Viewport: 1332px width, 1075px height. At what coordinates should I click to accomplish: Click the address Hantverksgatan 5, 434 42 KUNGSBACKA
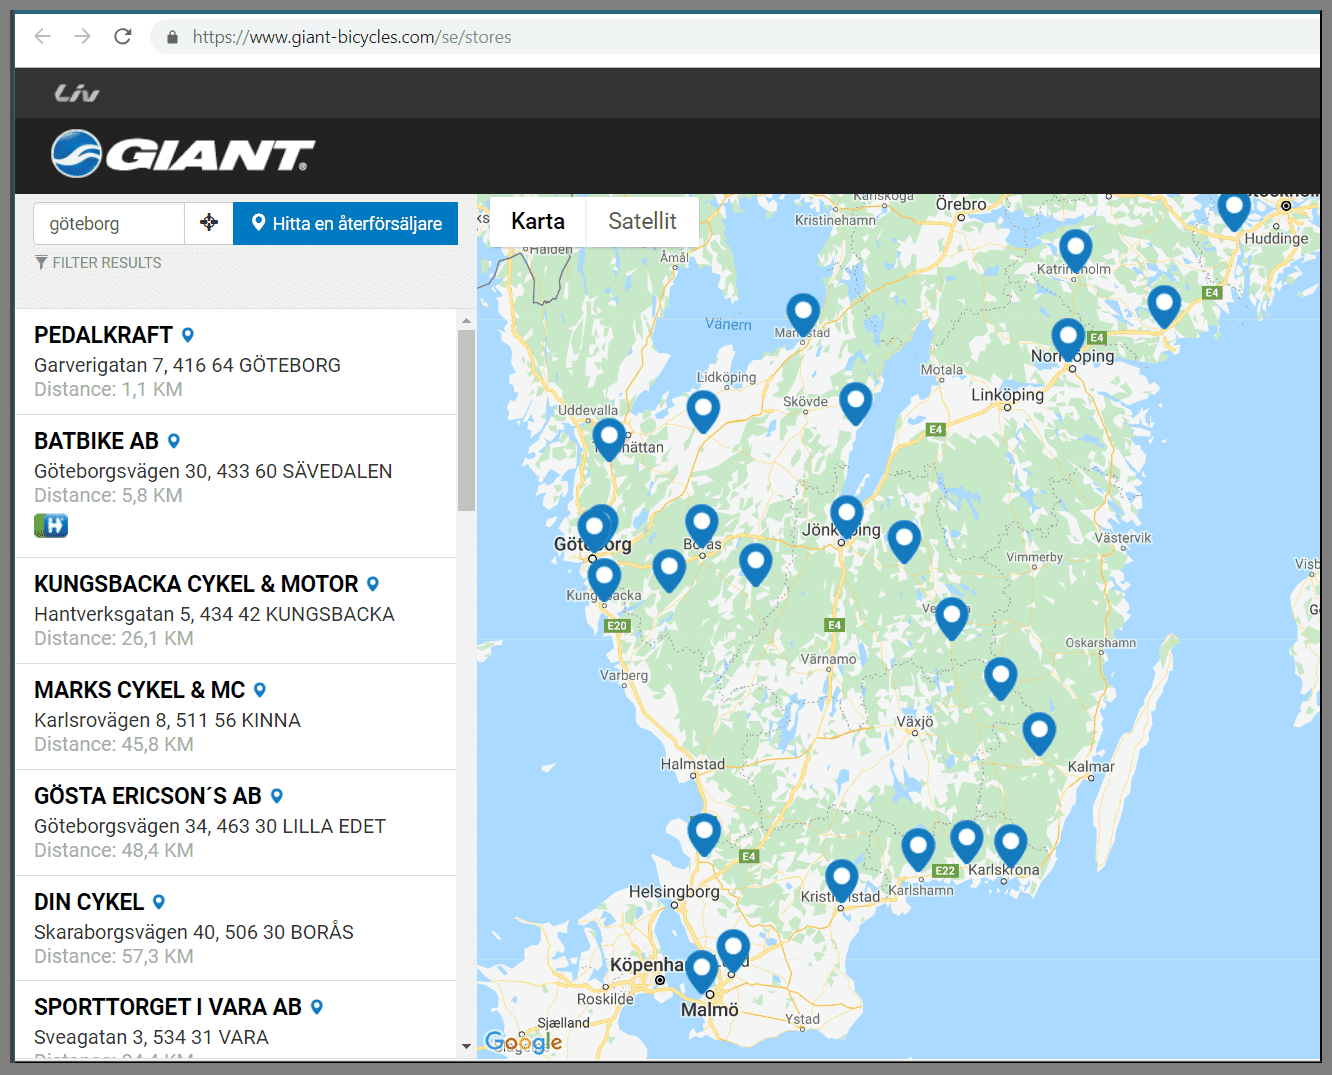pos(214,614)
